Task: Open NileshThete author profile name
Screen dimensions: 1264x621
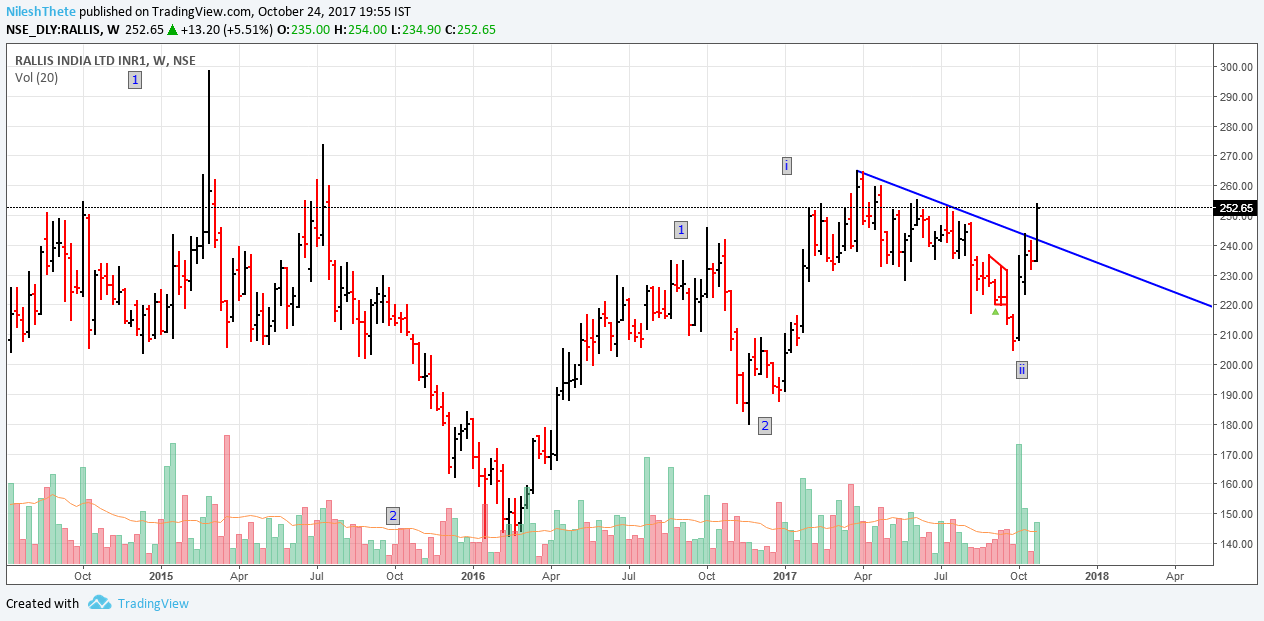Action: [x=39, y=11]
